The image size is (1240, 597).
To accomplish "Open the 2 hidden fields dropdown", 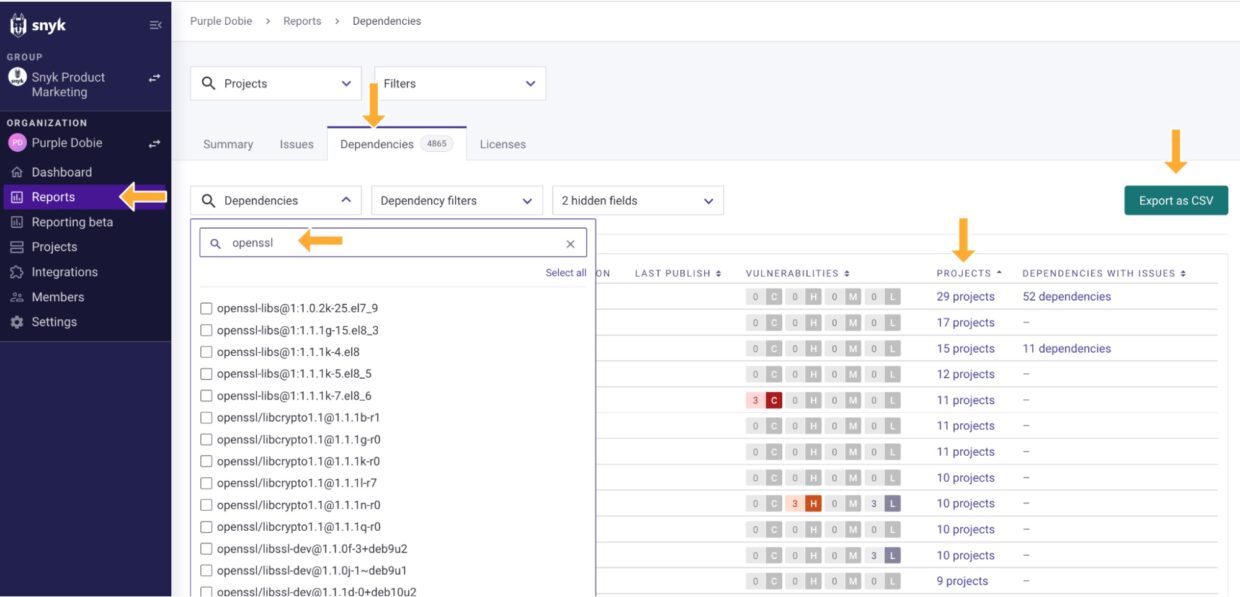I will click(x=637, y=201).
